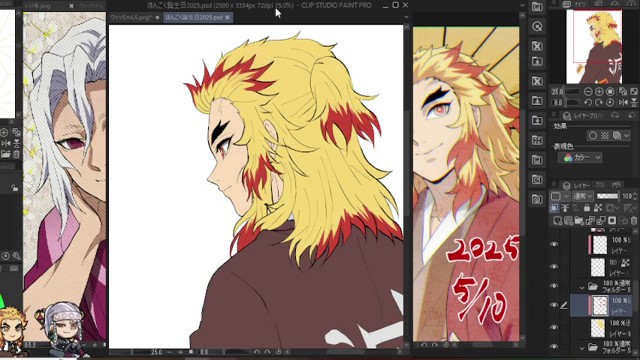Open the 通常 blending mode dropdown
The height and width of the screenshot is (360, 640).
583,196
